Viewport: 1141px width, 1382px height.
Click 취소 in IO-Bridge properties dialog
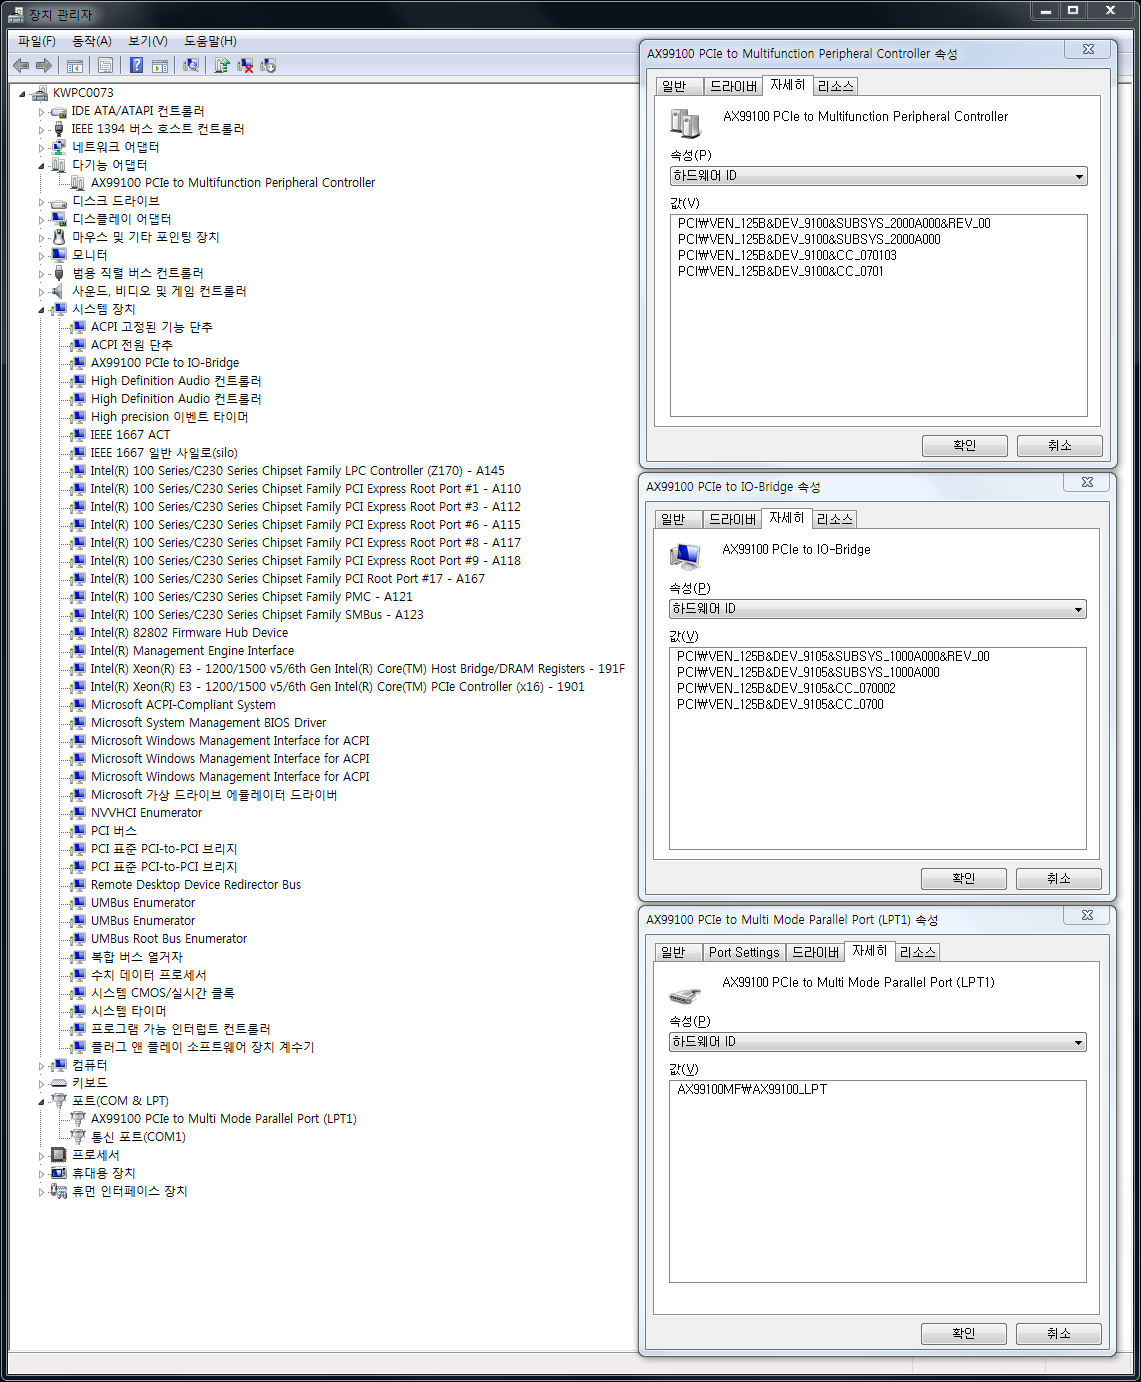[1059, 879]
